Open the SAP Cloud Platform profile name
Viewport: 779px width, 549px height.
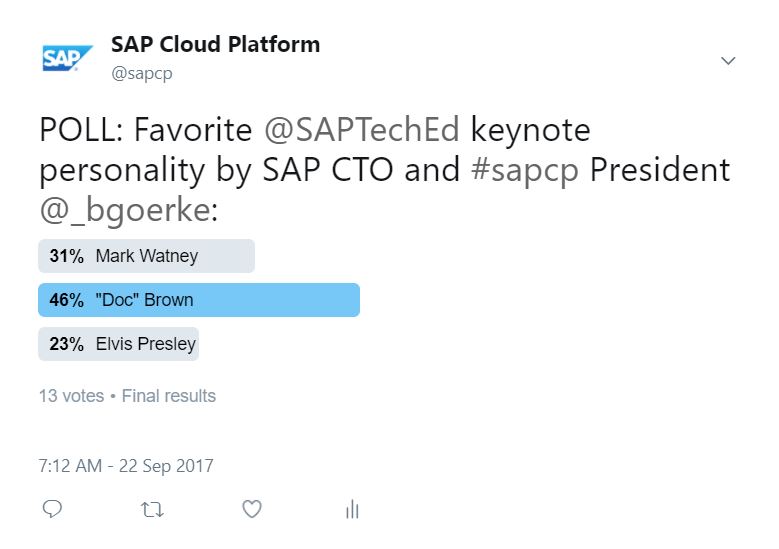(x=215, y=45)
